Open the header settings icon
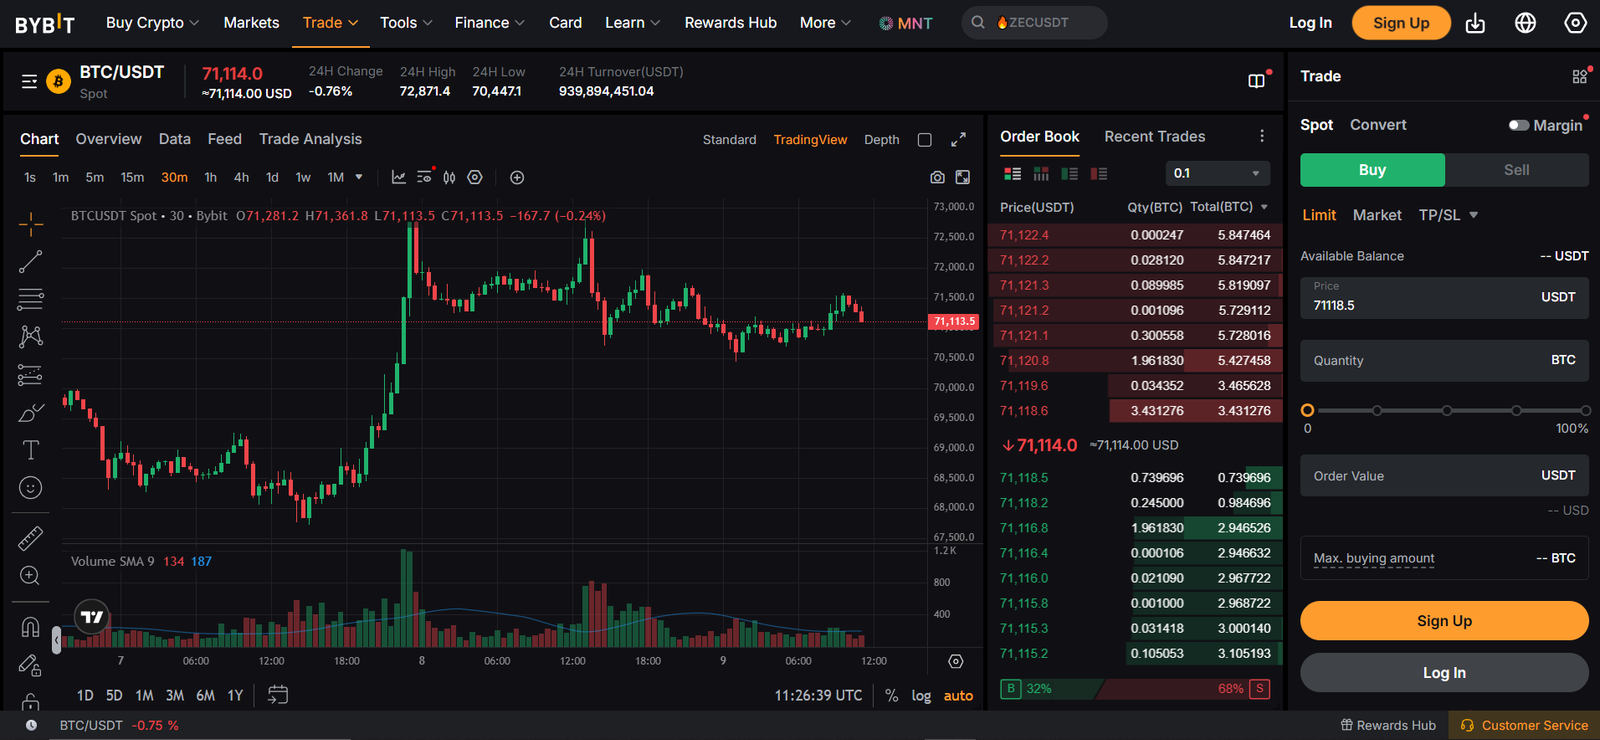Image resolution: width=1600 pixels, height=740 pixels. pyautogui.click(x=1575, y=23)
